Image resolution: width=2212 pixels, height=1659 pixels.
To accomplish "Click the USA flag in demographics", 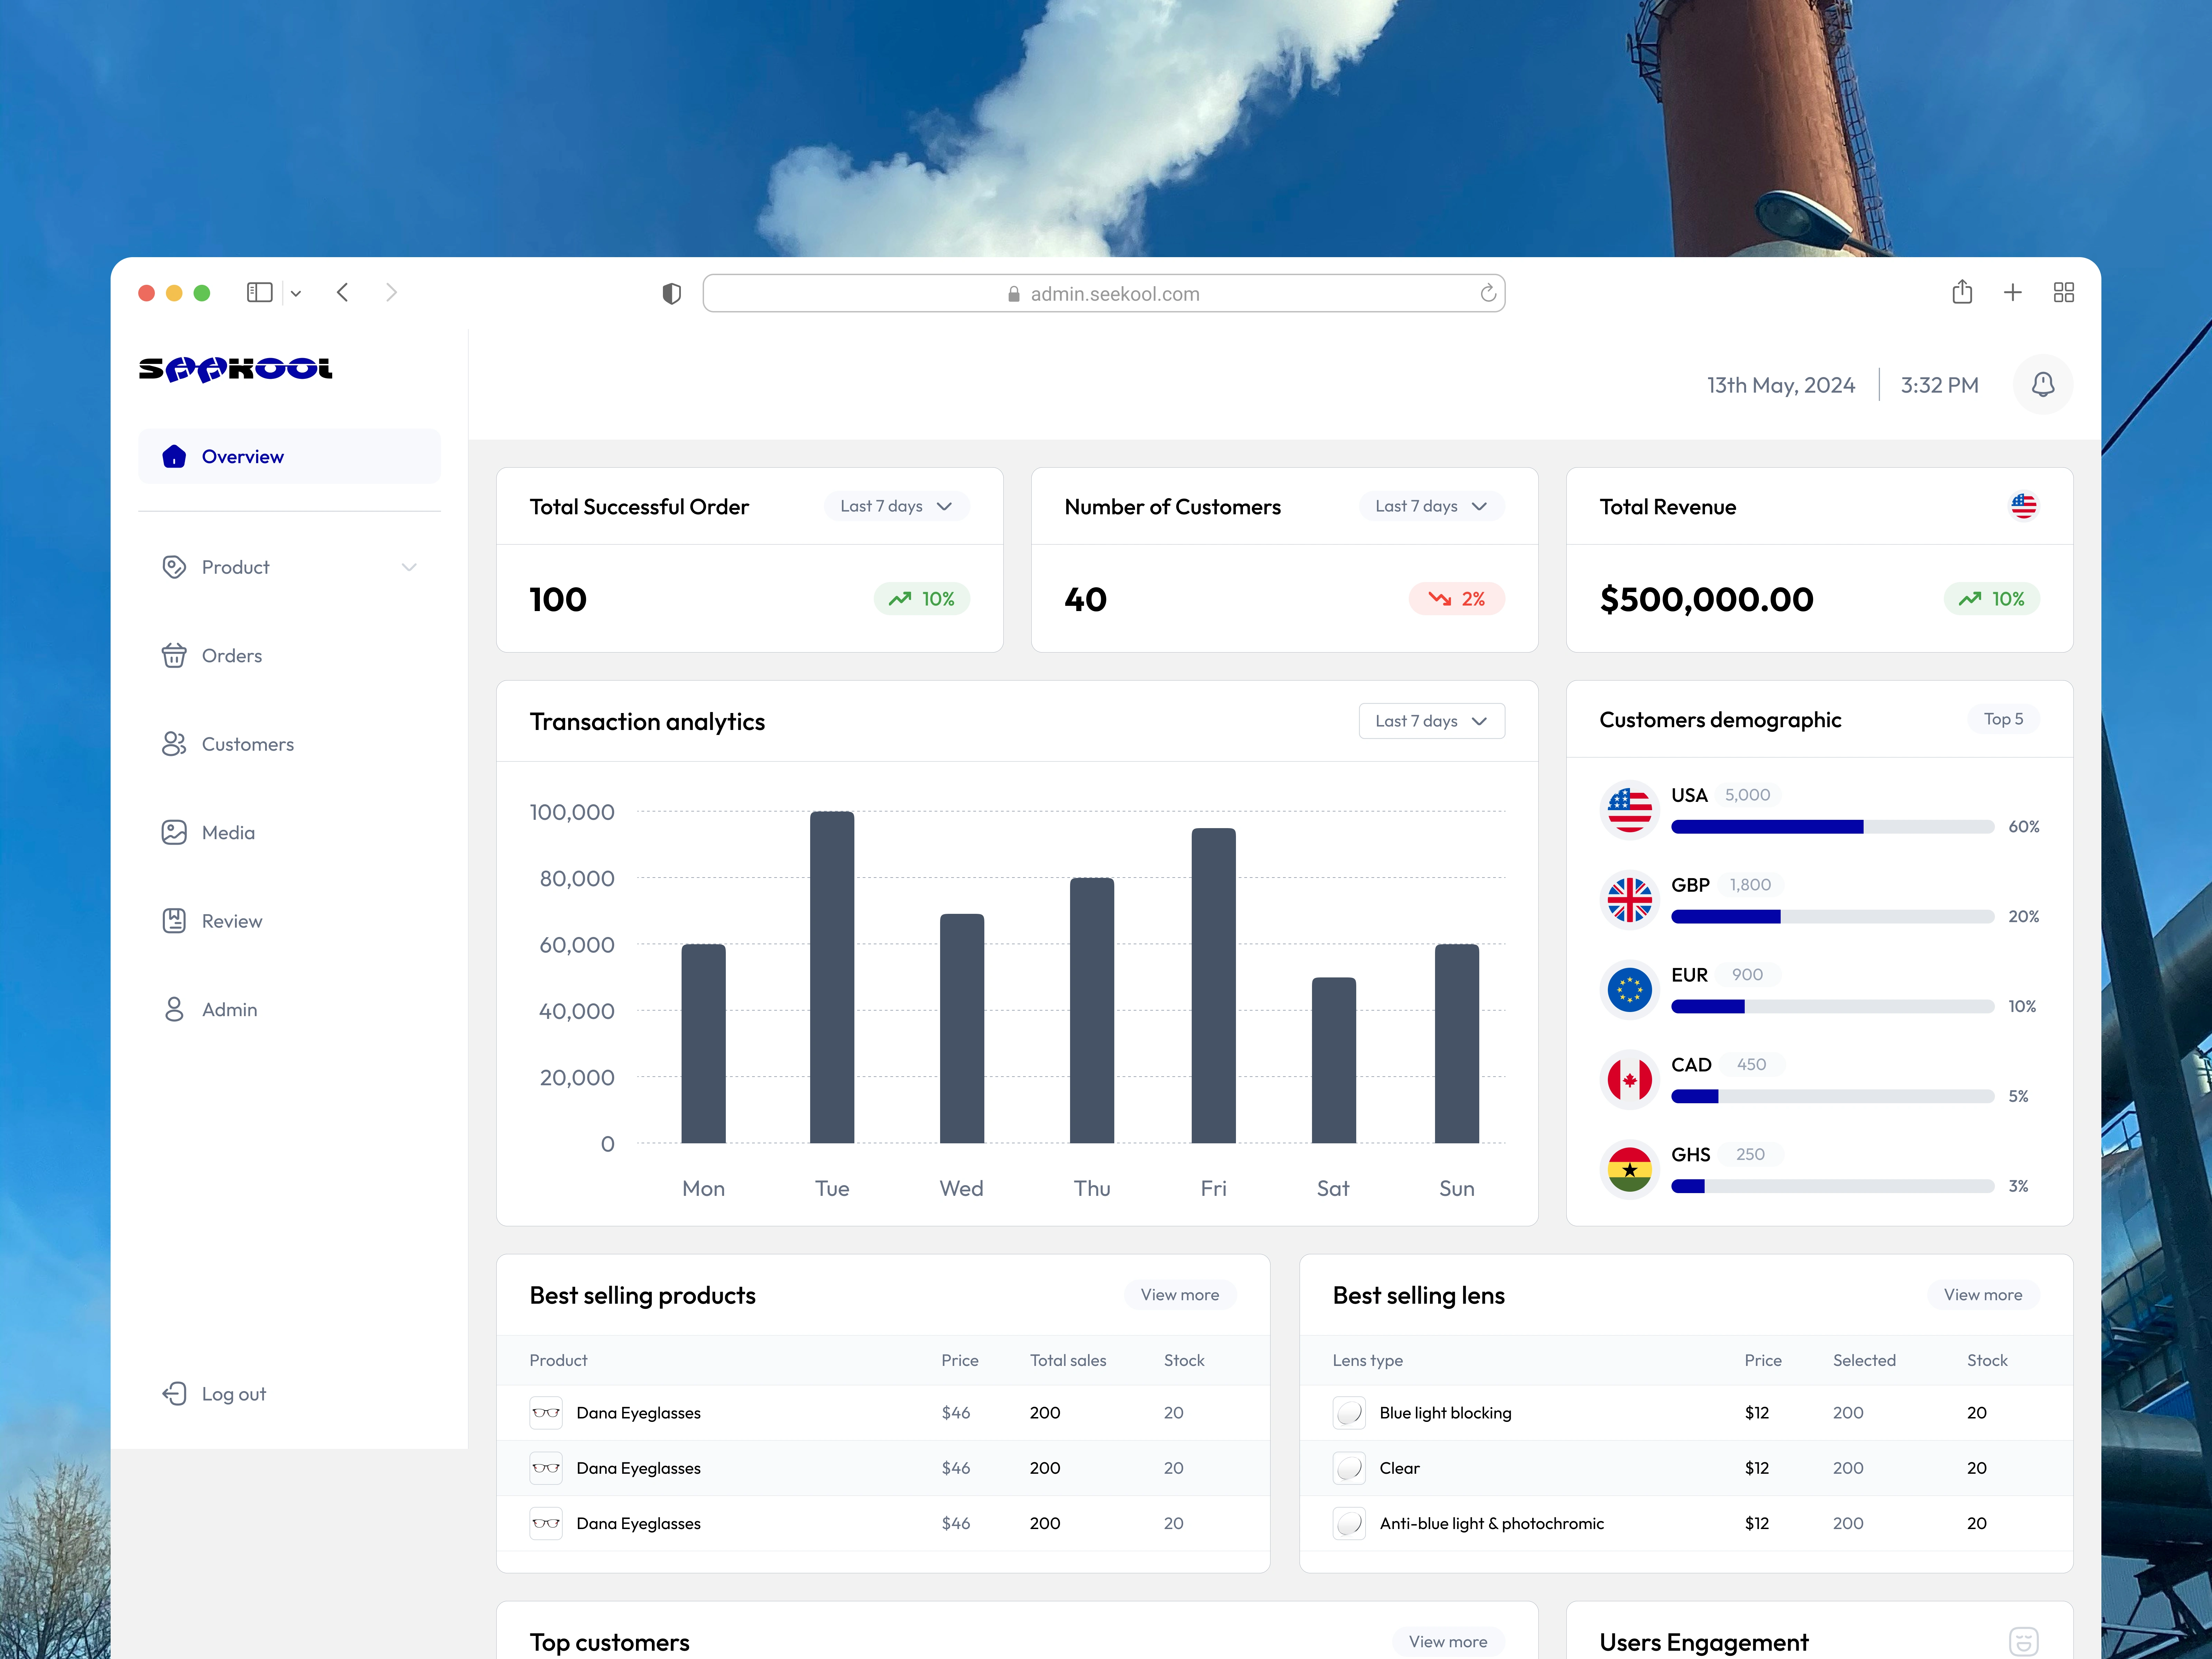I will [1630, 810].
